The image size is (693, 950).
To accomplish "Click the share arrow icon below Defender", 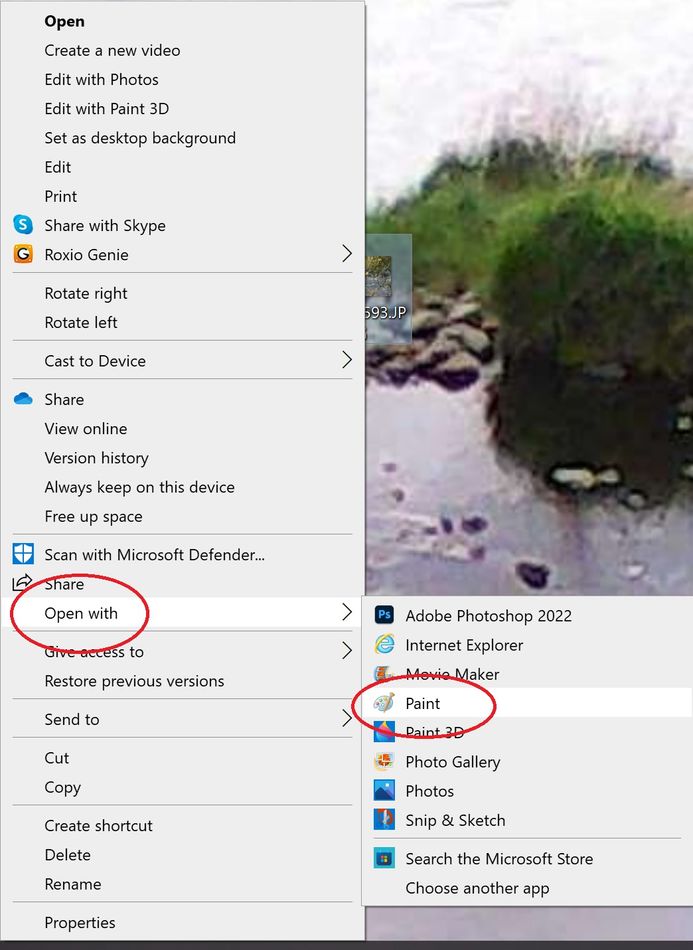I will tap(22, 582).
